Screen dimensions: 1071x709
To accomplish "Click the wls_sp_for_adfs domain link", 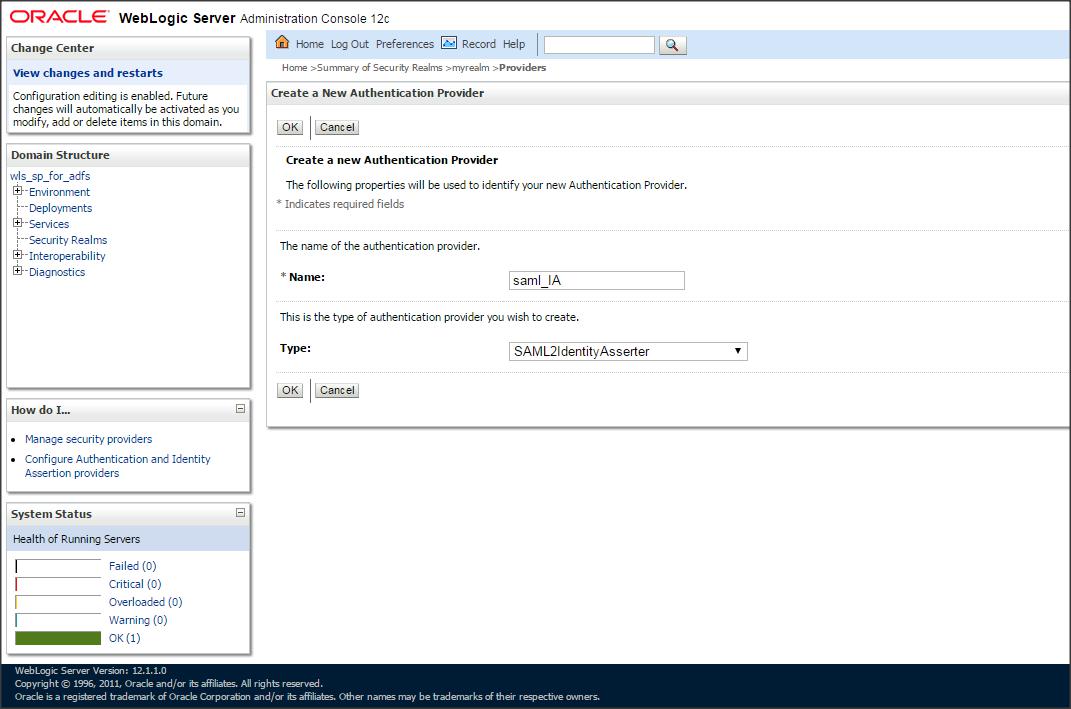I will [x=50, y=176].
